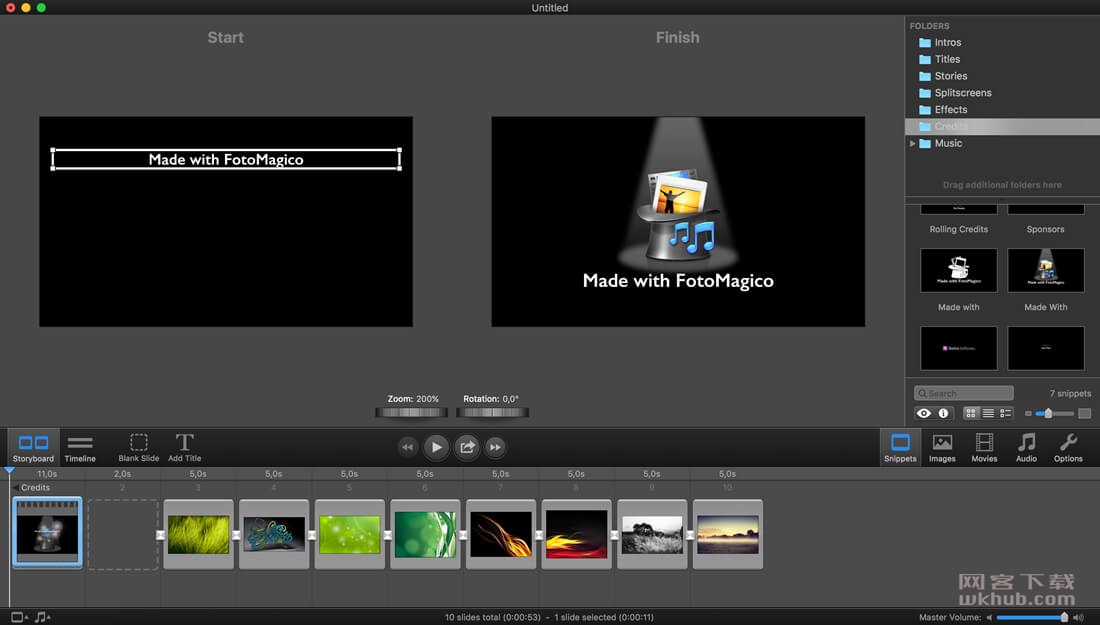1100x625 pixels.
Task: Open transition icon before red wave slide 8
Action: point(539,535)
